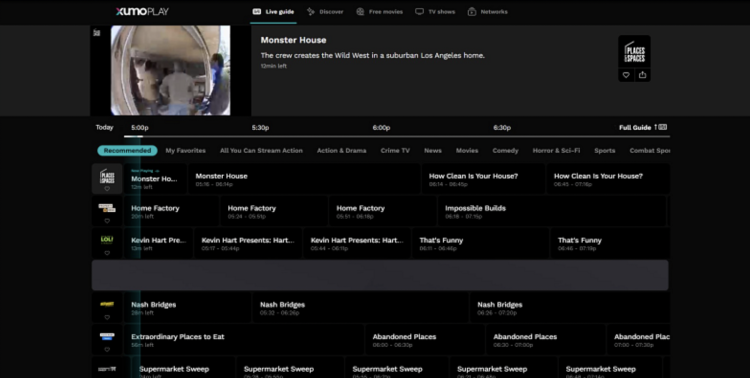
Task: Select Impossible Builds program
Action: pos(552,211)
